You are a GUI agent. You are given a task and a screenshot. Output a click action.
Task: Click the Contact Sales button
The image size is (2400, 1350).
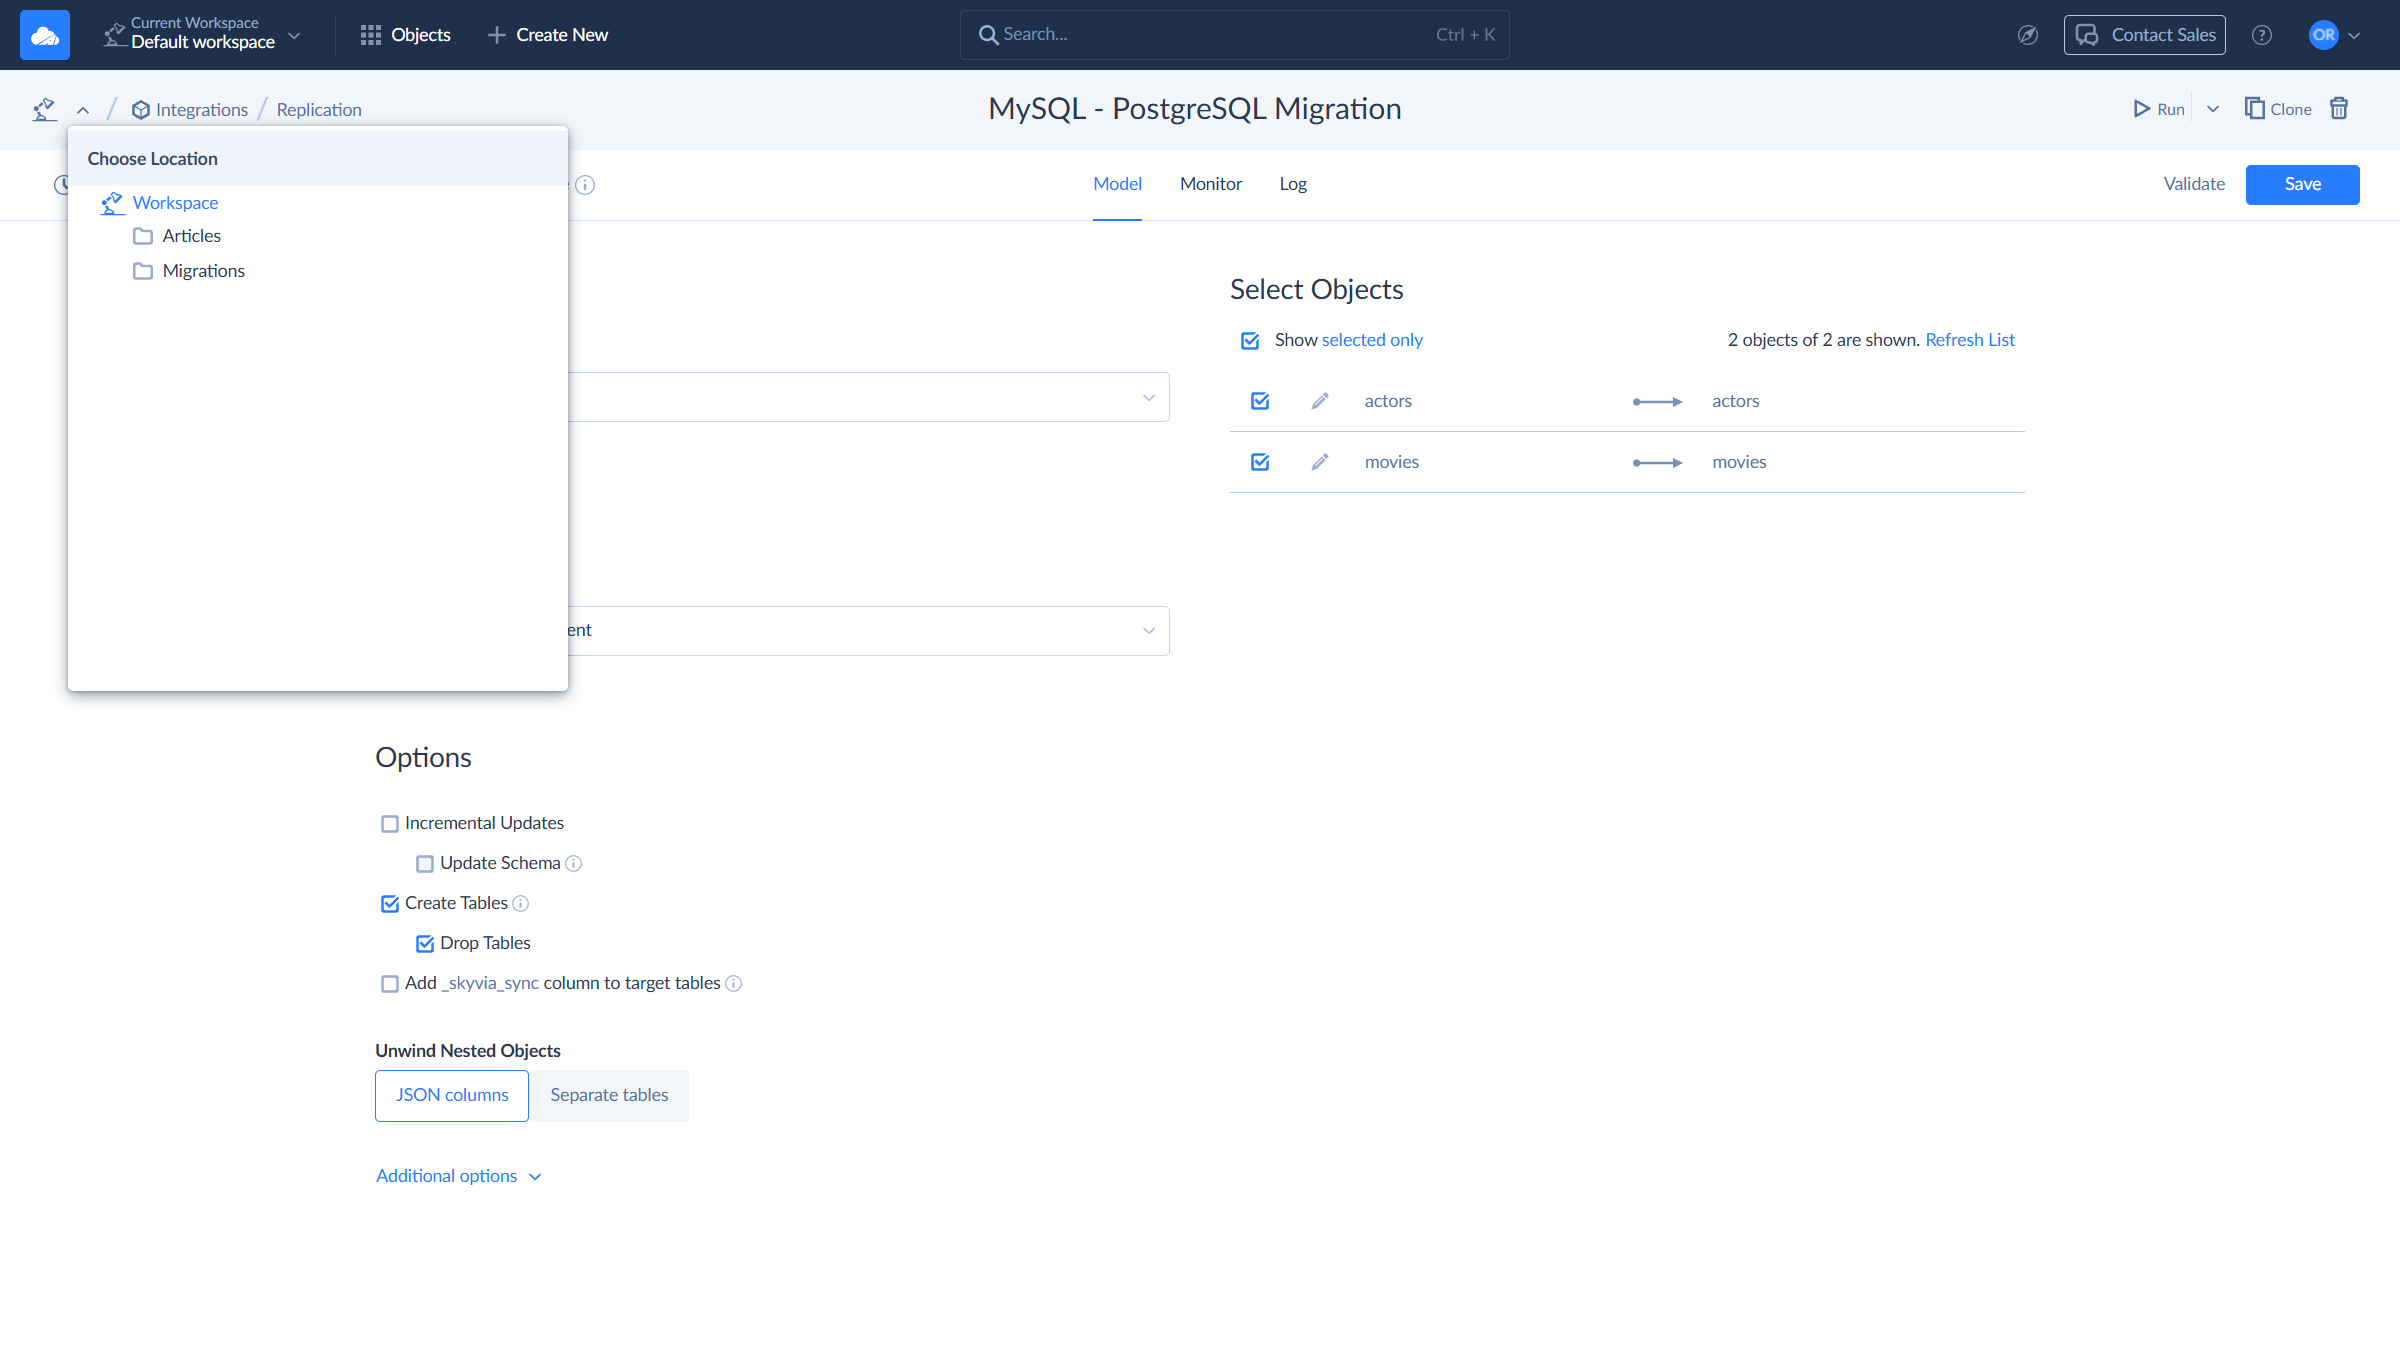click(x=2144, y=35)
